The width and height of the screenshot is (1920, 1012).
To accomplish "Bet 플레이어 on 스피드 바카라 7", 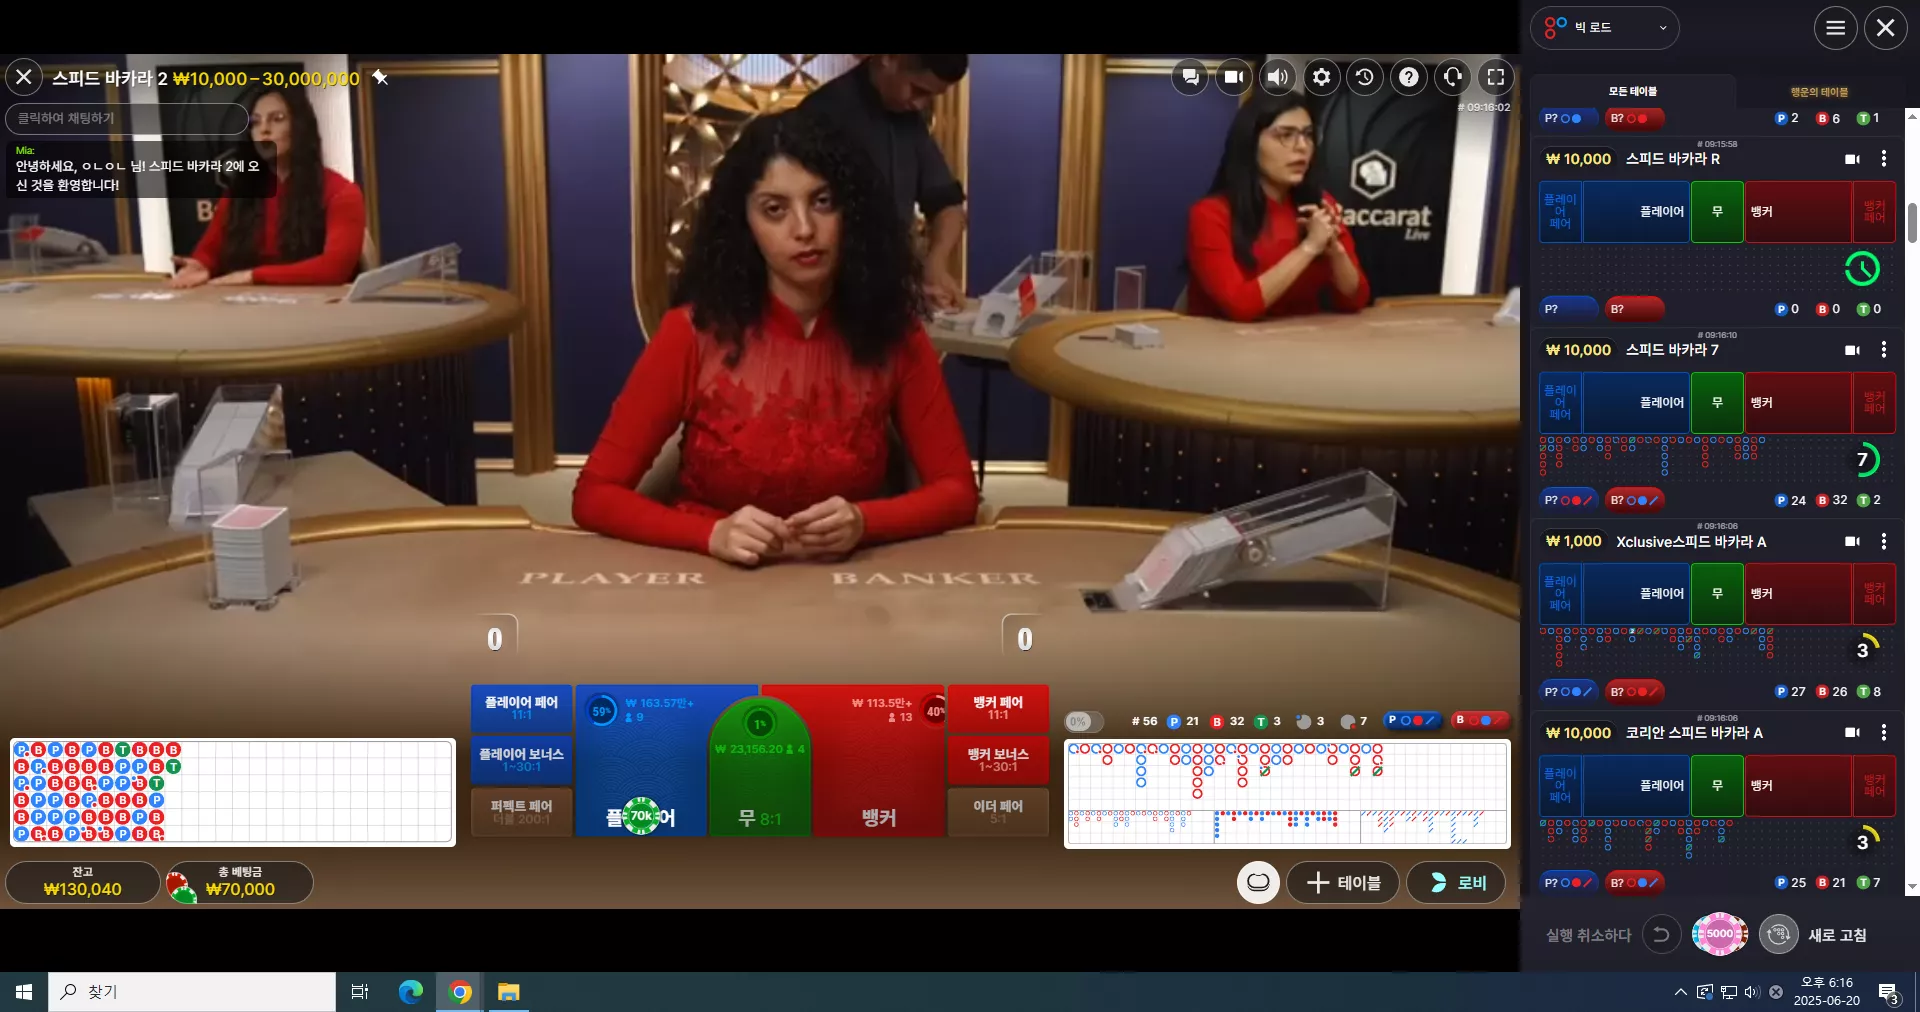I will (x=1637, y=403).
